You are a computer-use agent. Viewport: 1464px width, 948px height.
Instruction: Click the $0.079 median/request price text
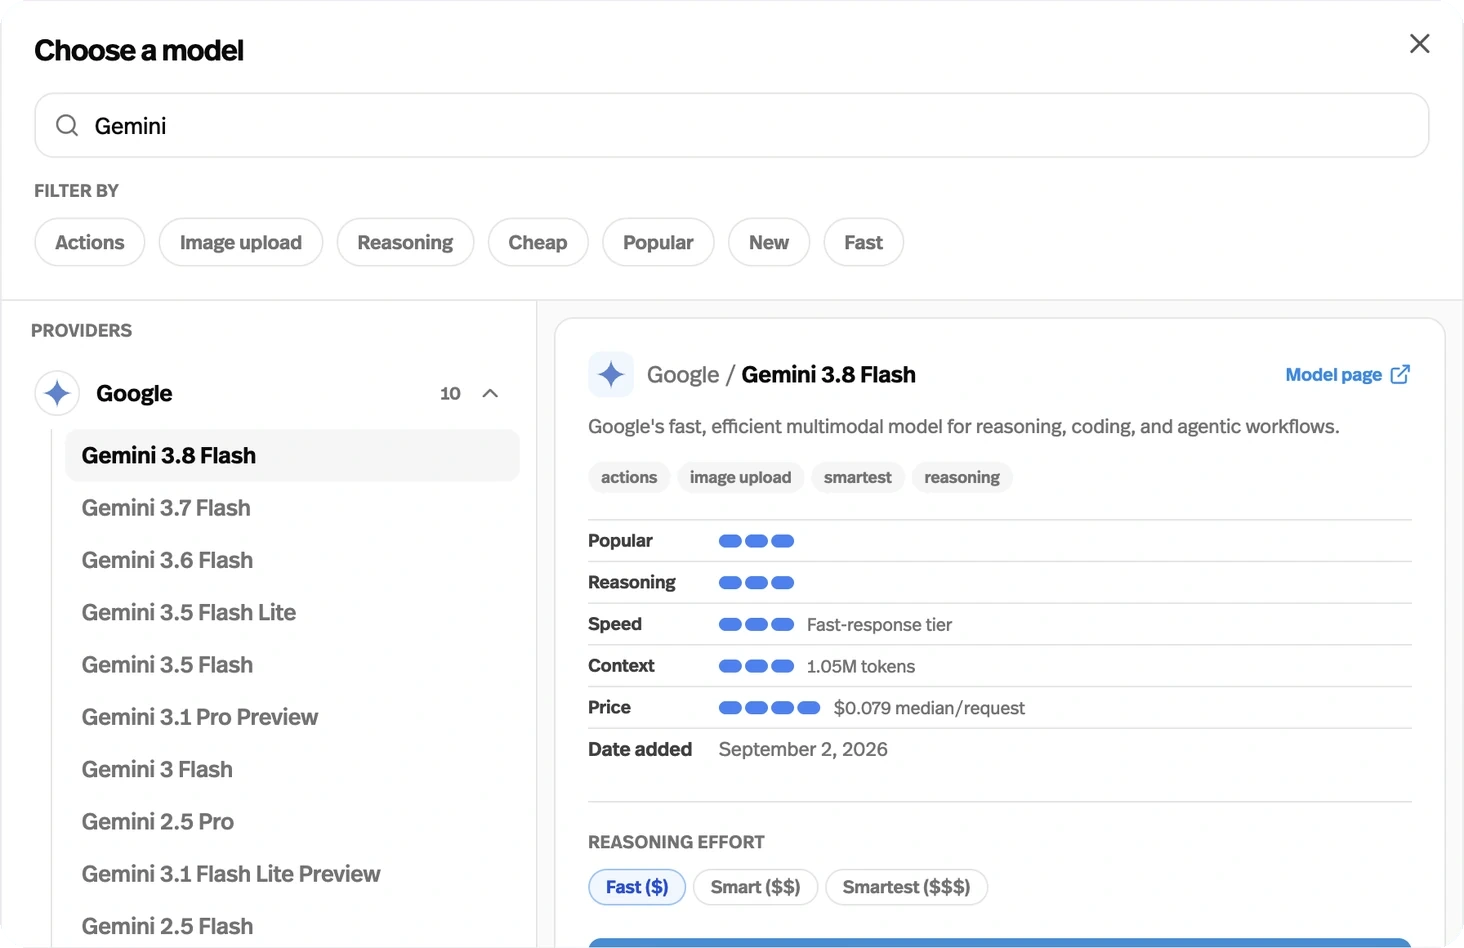[x=929, y=709]
